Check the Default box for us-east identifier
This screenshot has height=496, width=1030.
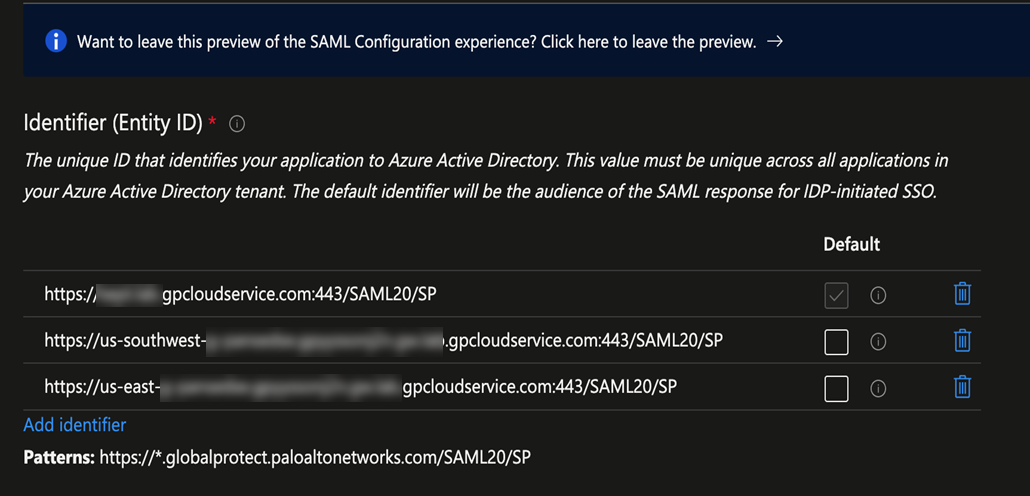[836, 388]
